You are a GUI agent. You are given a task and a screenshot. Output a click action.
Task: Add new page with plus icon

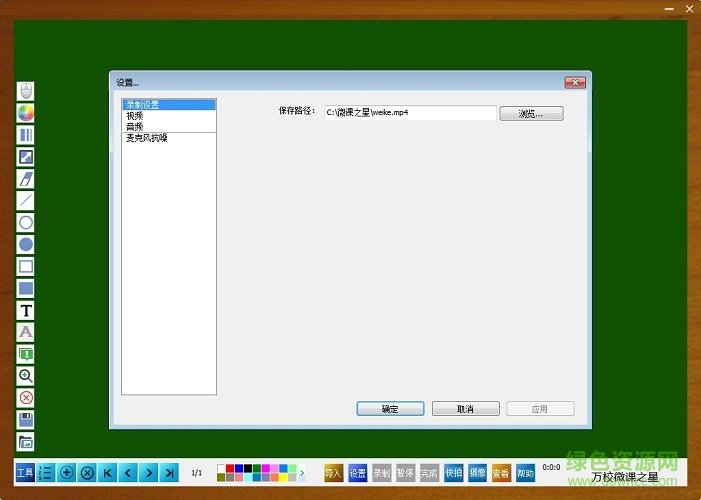coord(67,472)
